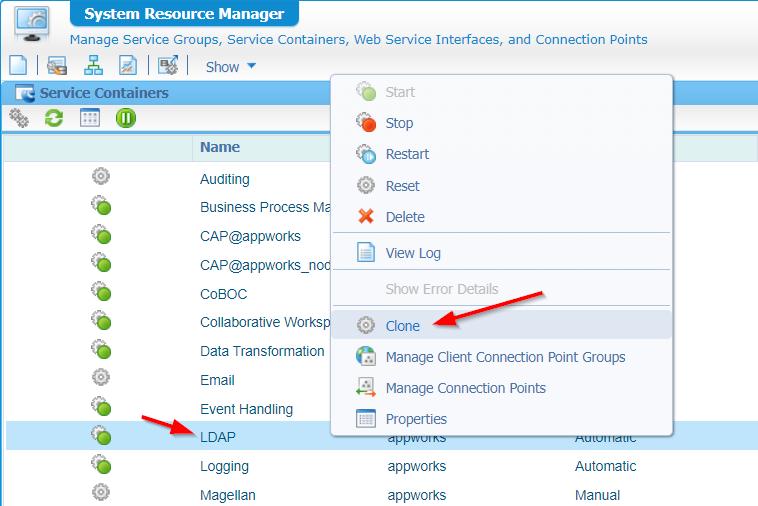
Task: Click the Name column header
Action: click(x=220, y=147)
